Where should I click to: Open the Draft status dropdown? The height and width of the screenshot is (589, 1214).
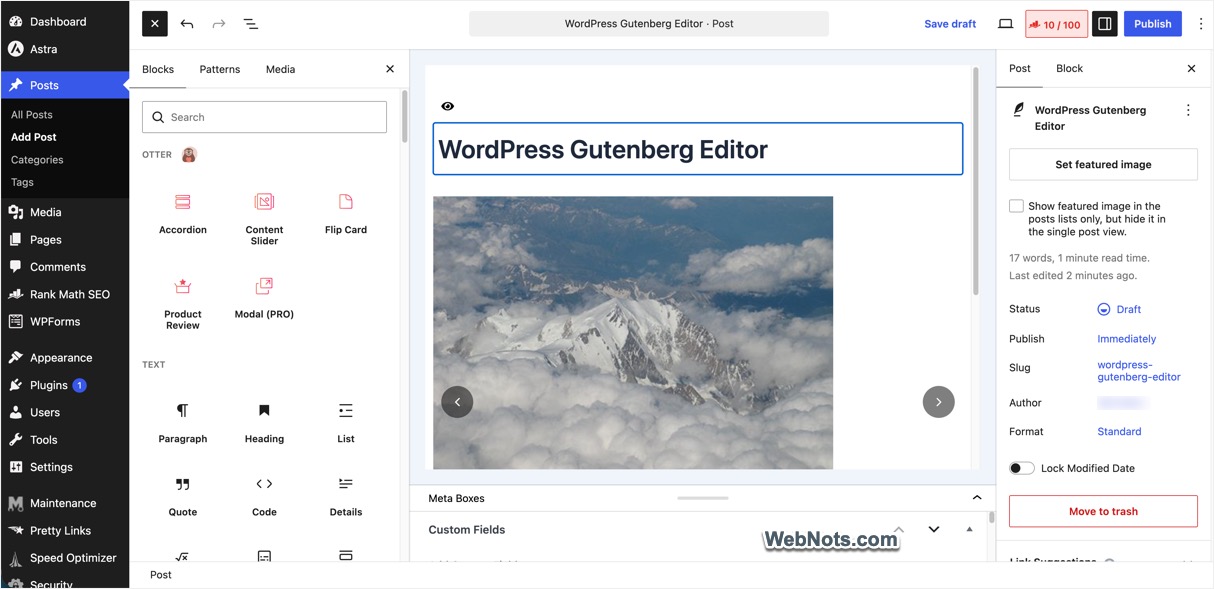click(x=1119, y=310)
